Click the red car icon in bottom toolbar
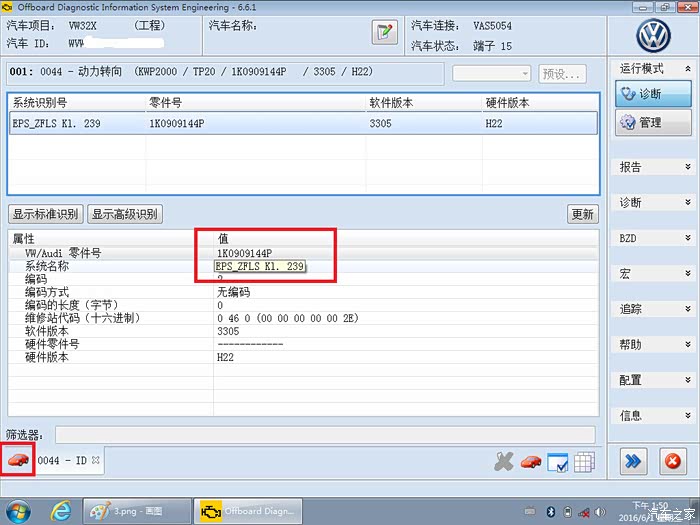The width and height of the screenshot is (700, 525). [531, 461]
